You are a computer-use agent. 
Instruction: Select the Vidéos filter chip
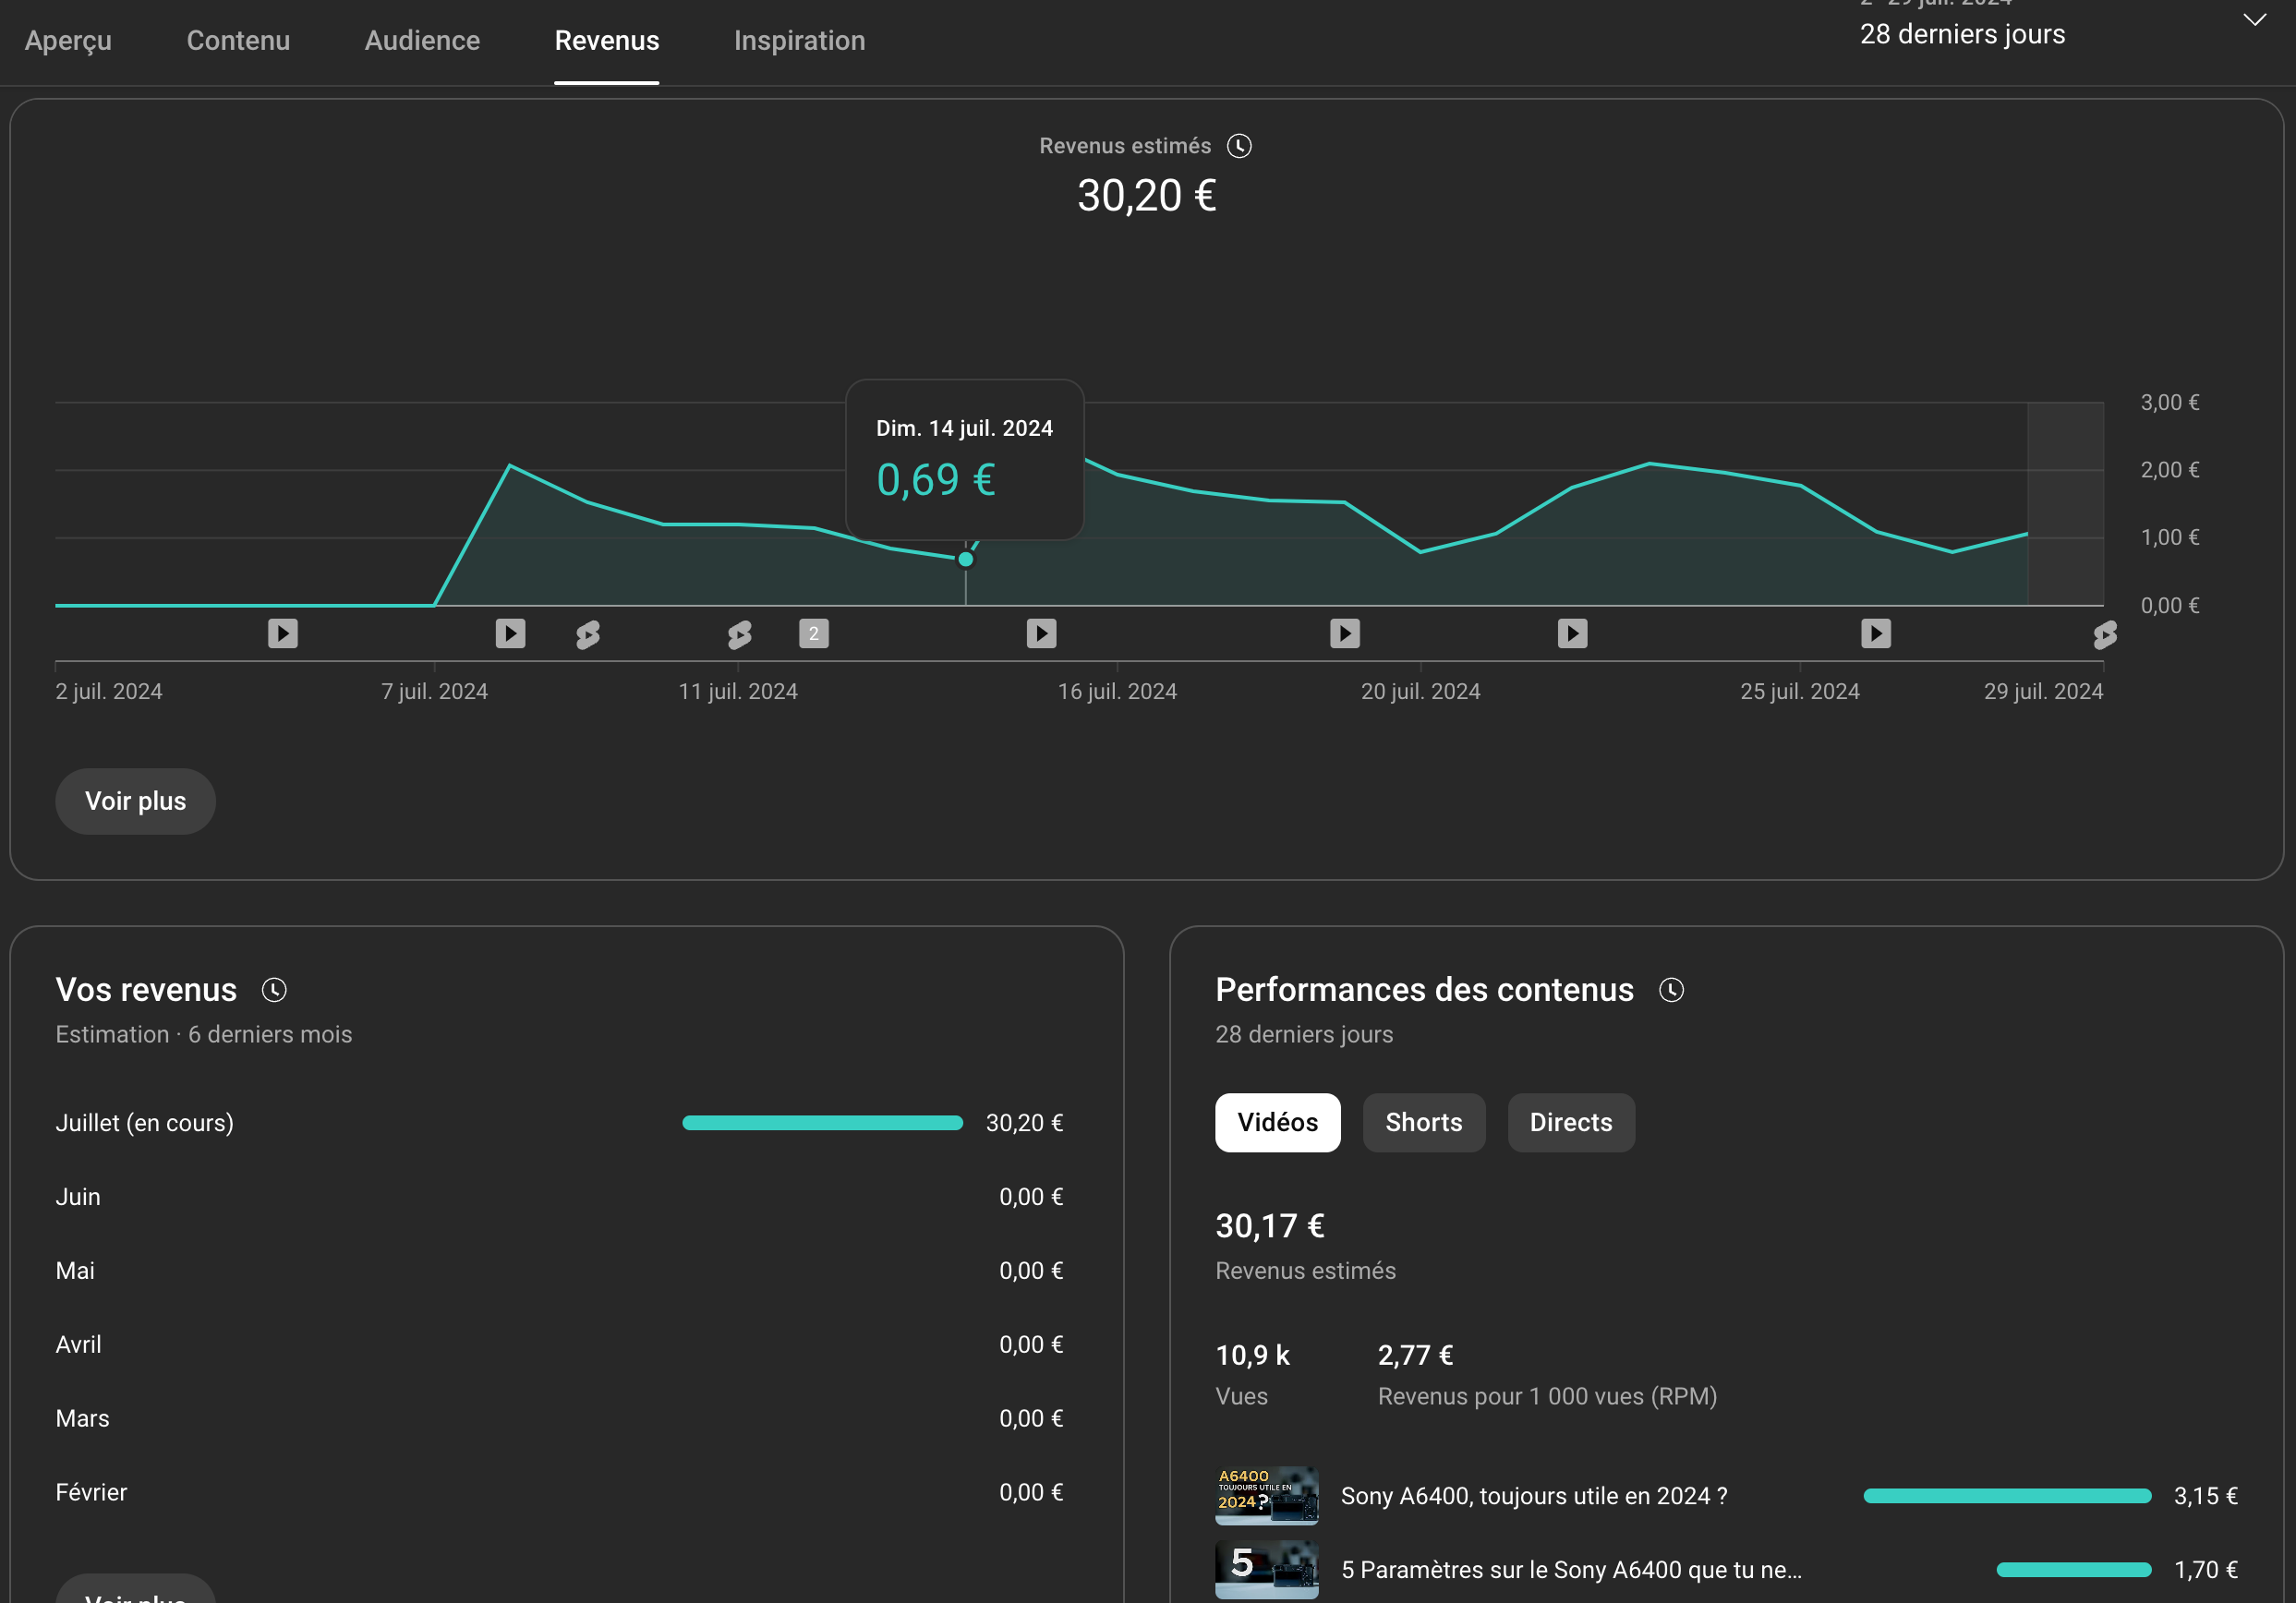(x=1277, y=1122)
